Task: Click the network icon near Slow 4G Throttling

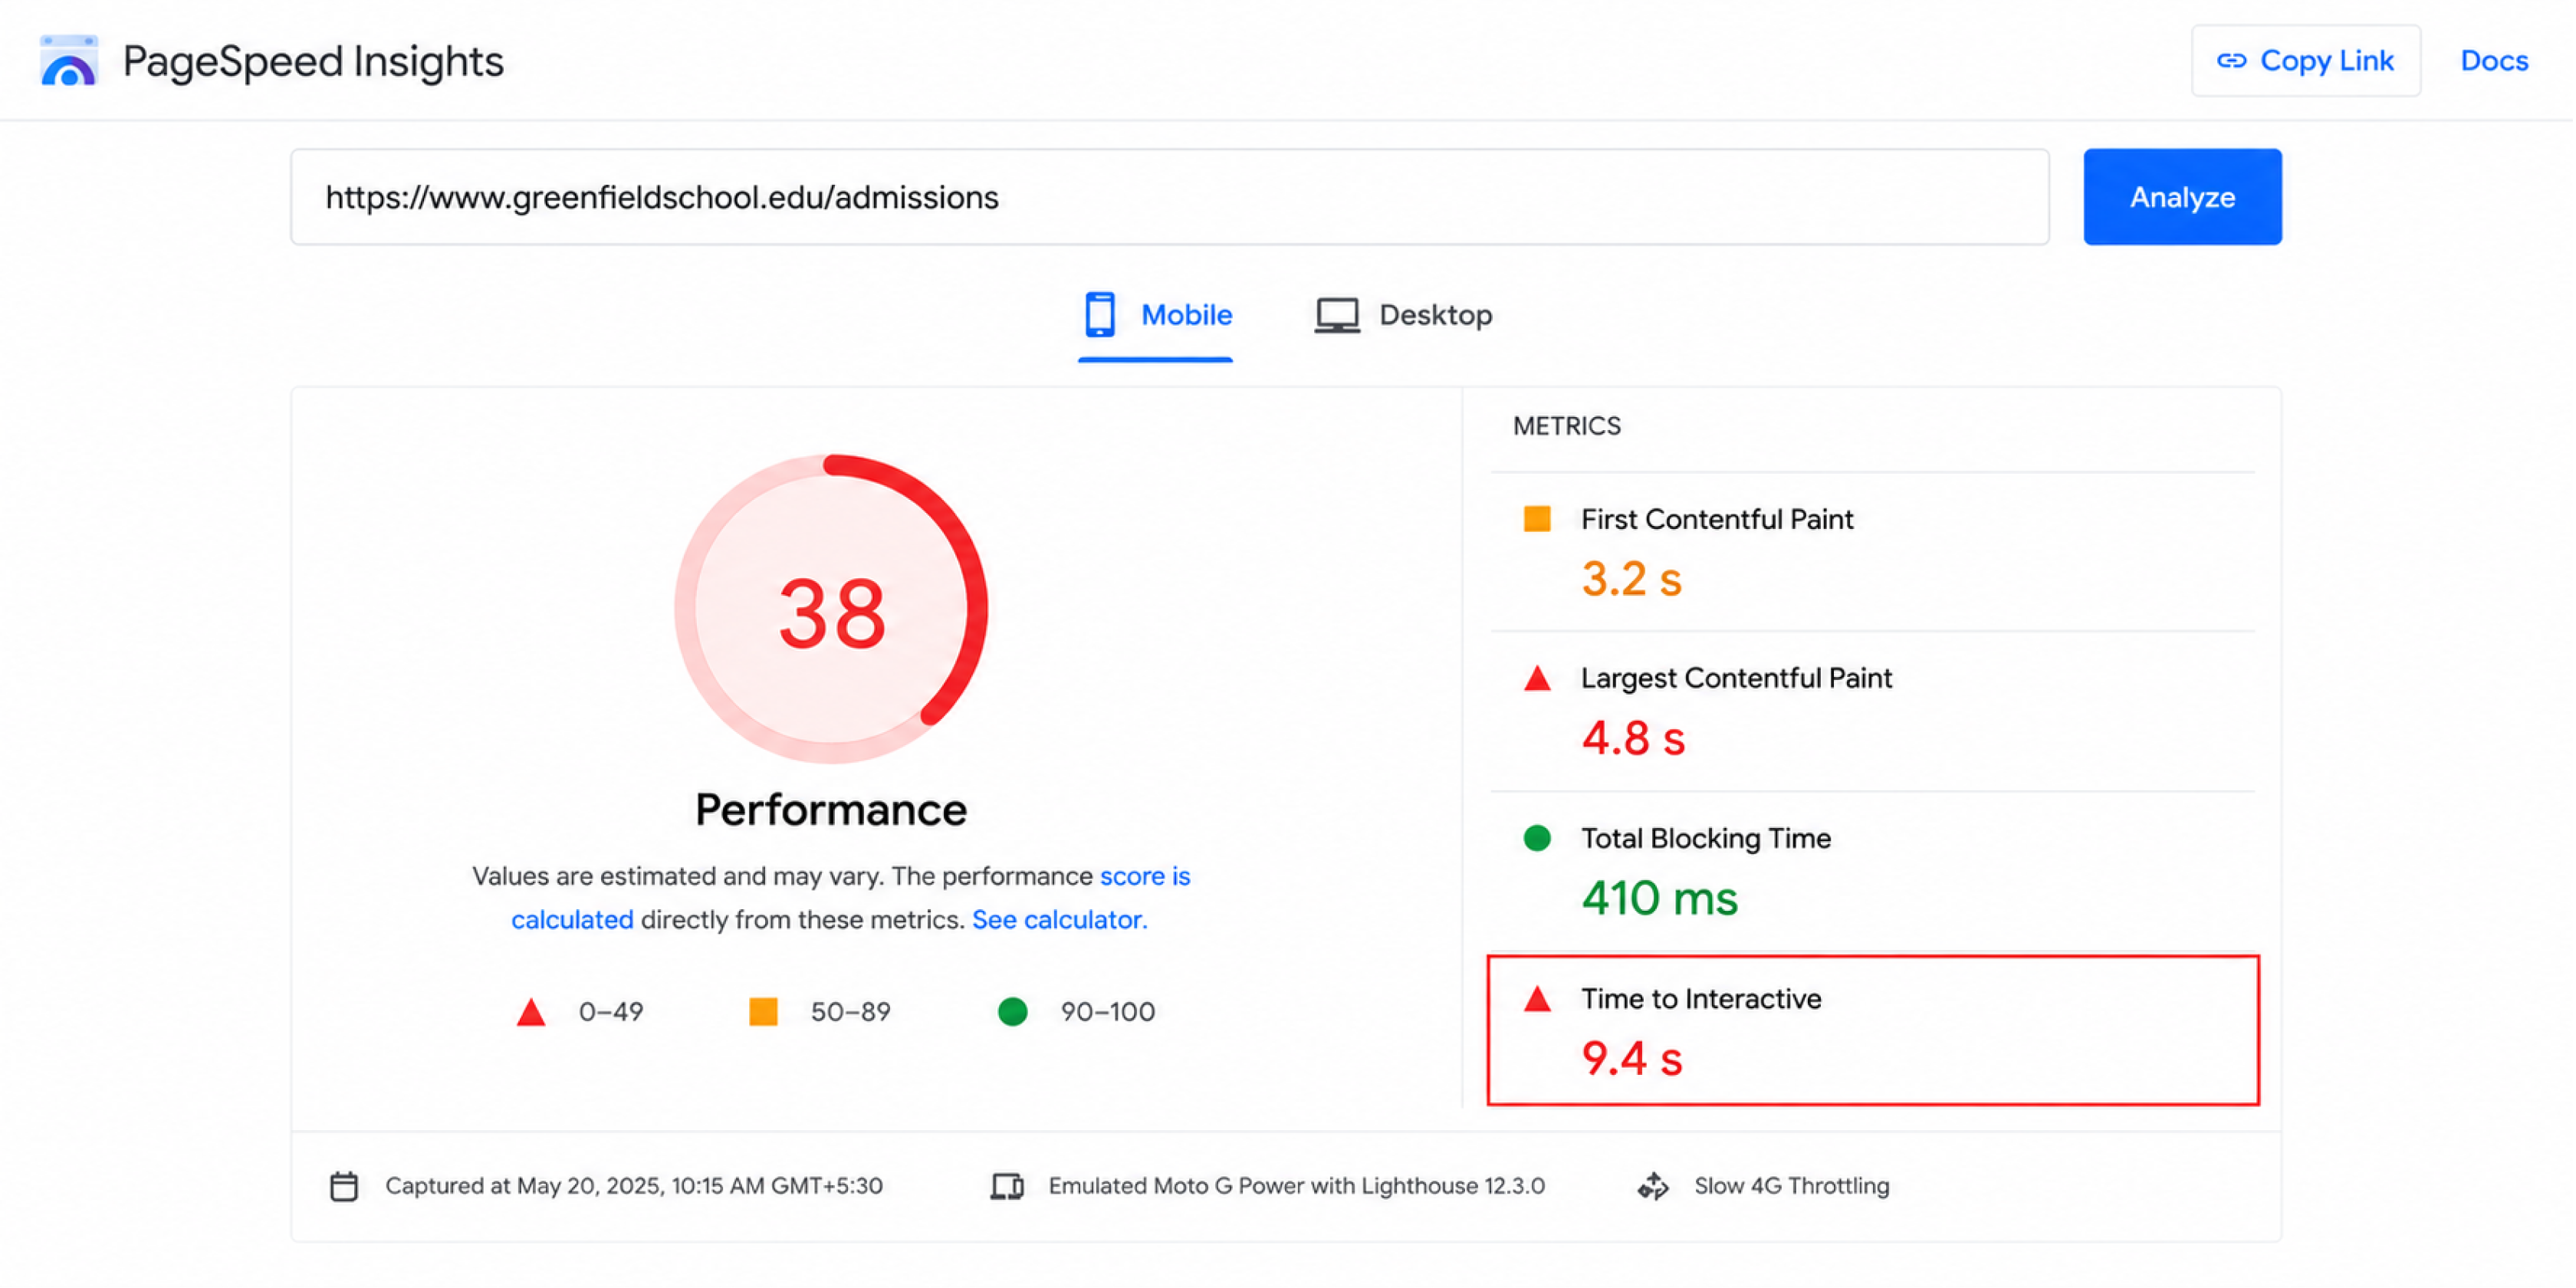Action: coord(1653,1186)
